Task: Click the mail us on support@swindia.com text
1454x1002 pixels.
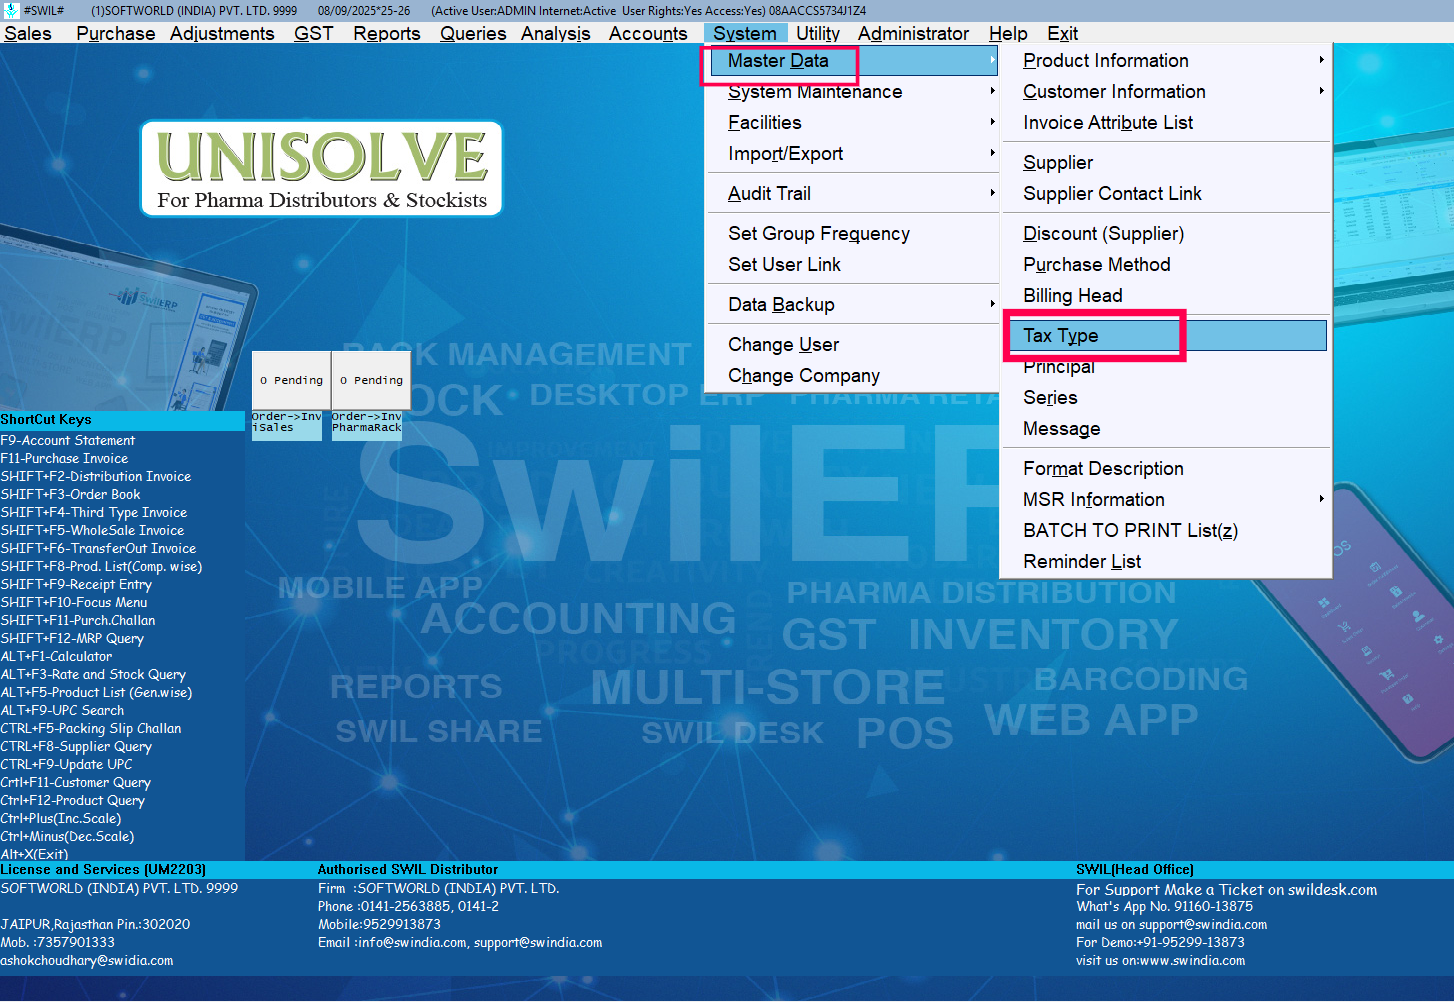Action: (x=1171, y=925)
